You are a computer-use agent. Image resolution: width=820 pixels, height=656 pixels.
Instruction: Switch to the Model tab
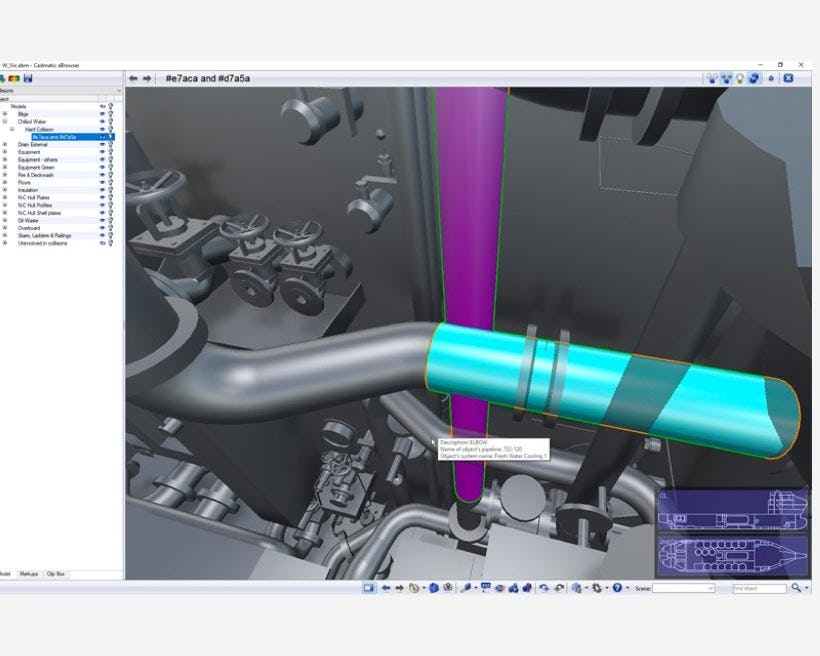(x=5, y=574)
